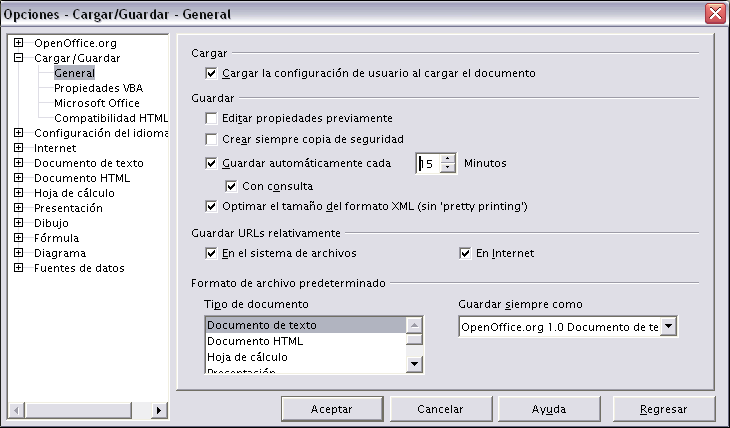
Task: Click the Aceptar button
Action: pyautogui.click(x=331, y=409)
